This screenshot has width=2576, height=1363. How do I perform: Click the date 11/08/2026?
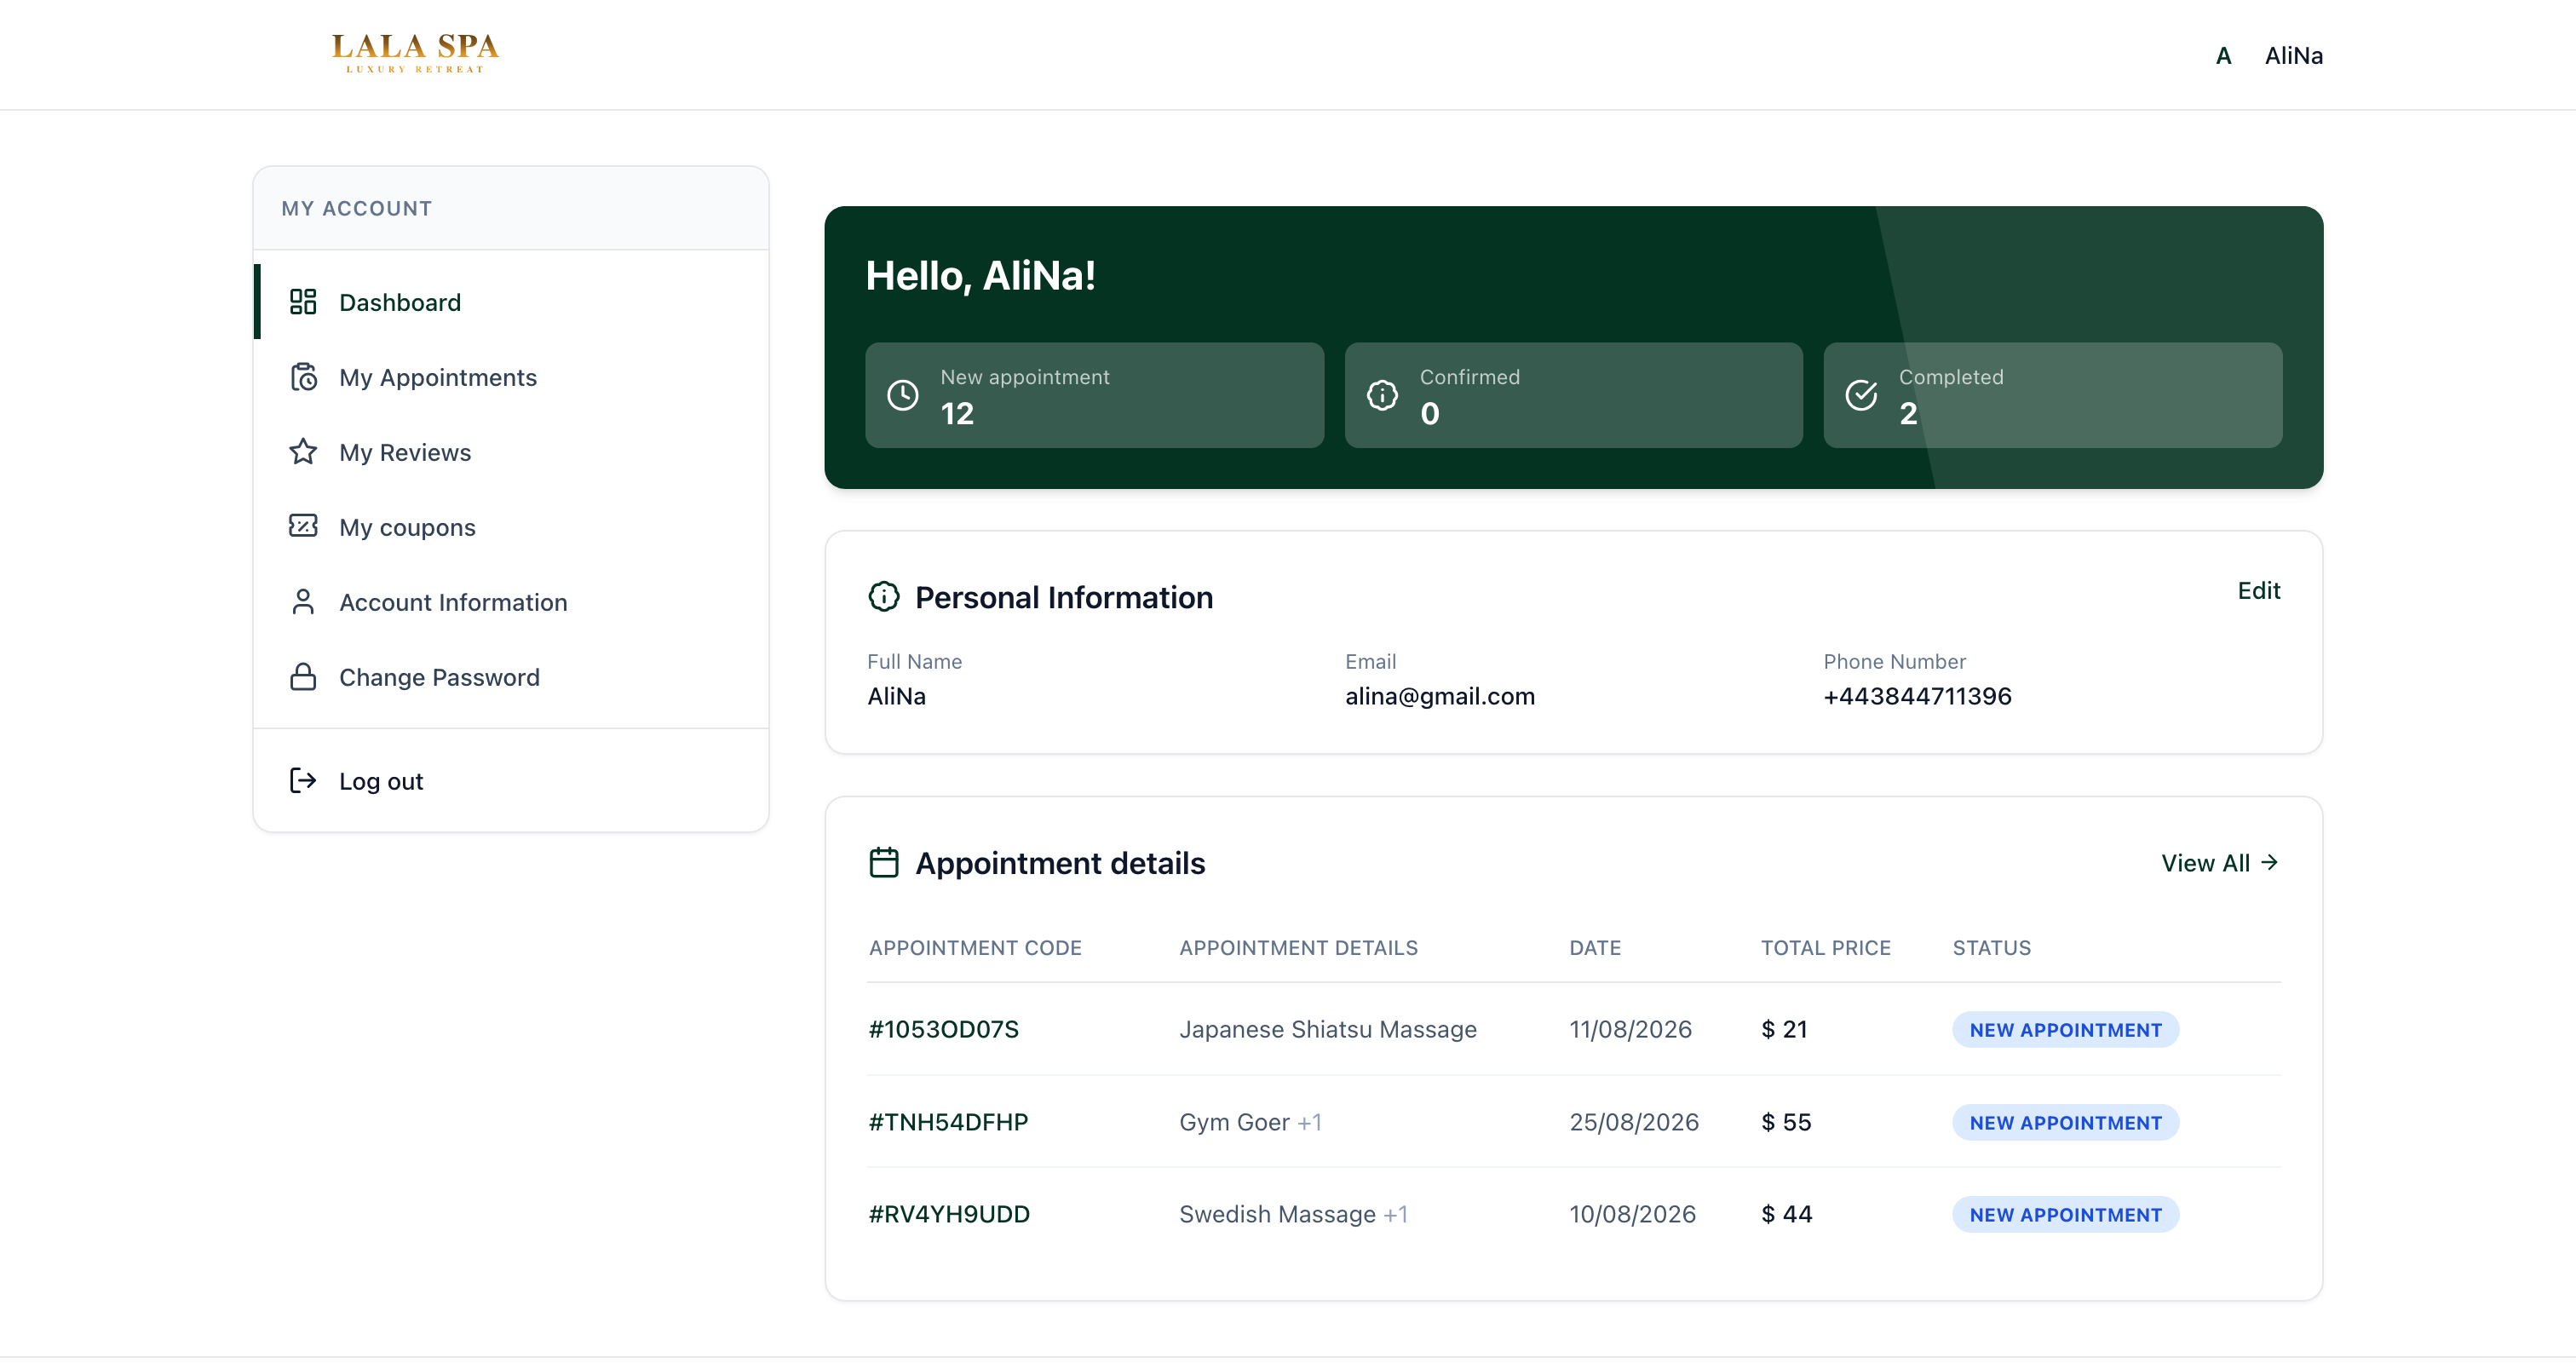click(1630, 1029)
